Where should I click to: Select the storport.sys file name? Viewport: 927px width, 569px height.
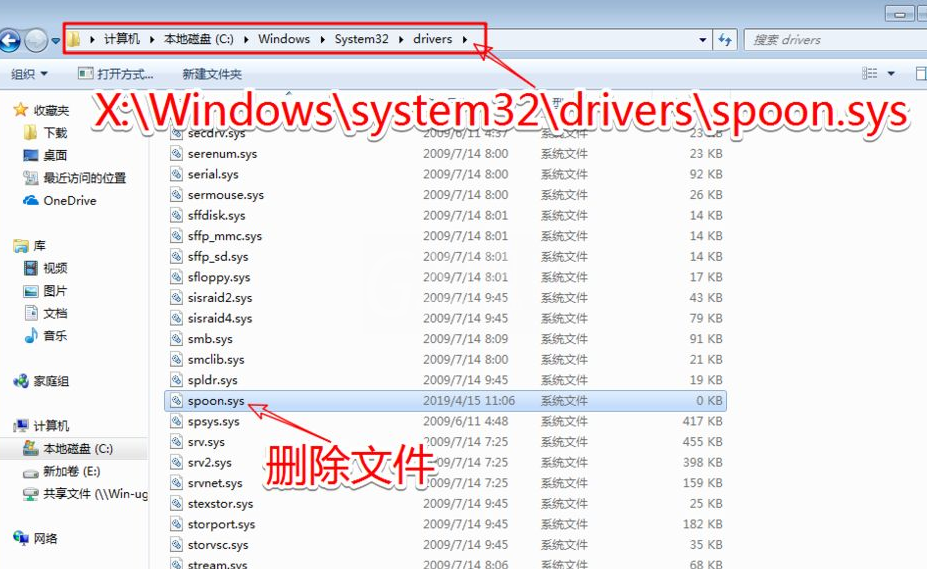tap(221, 525)
